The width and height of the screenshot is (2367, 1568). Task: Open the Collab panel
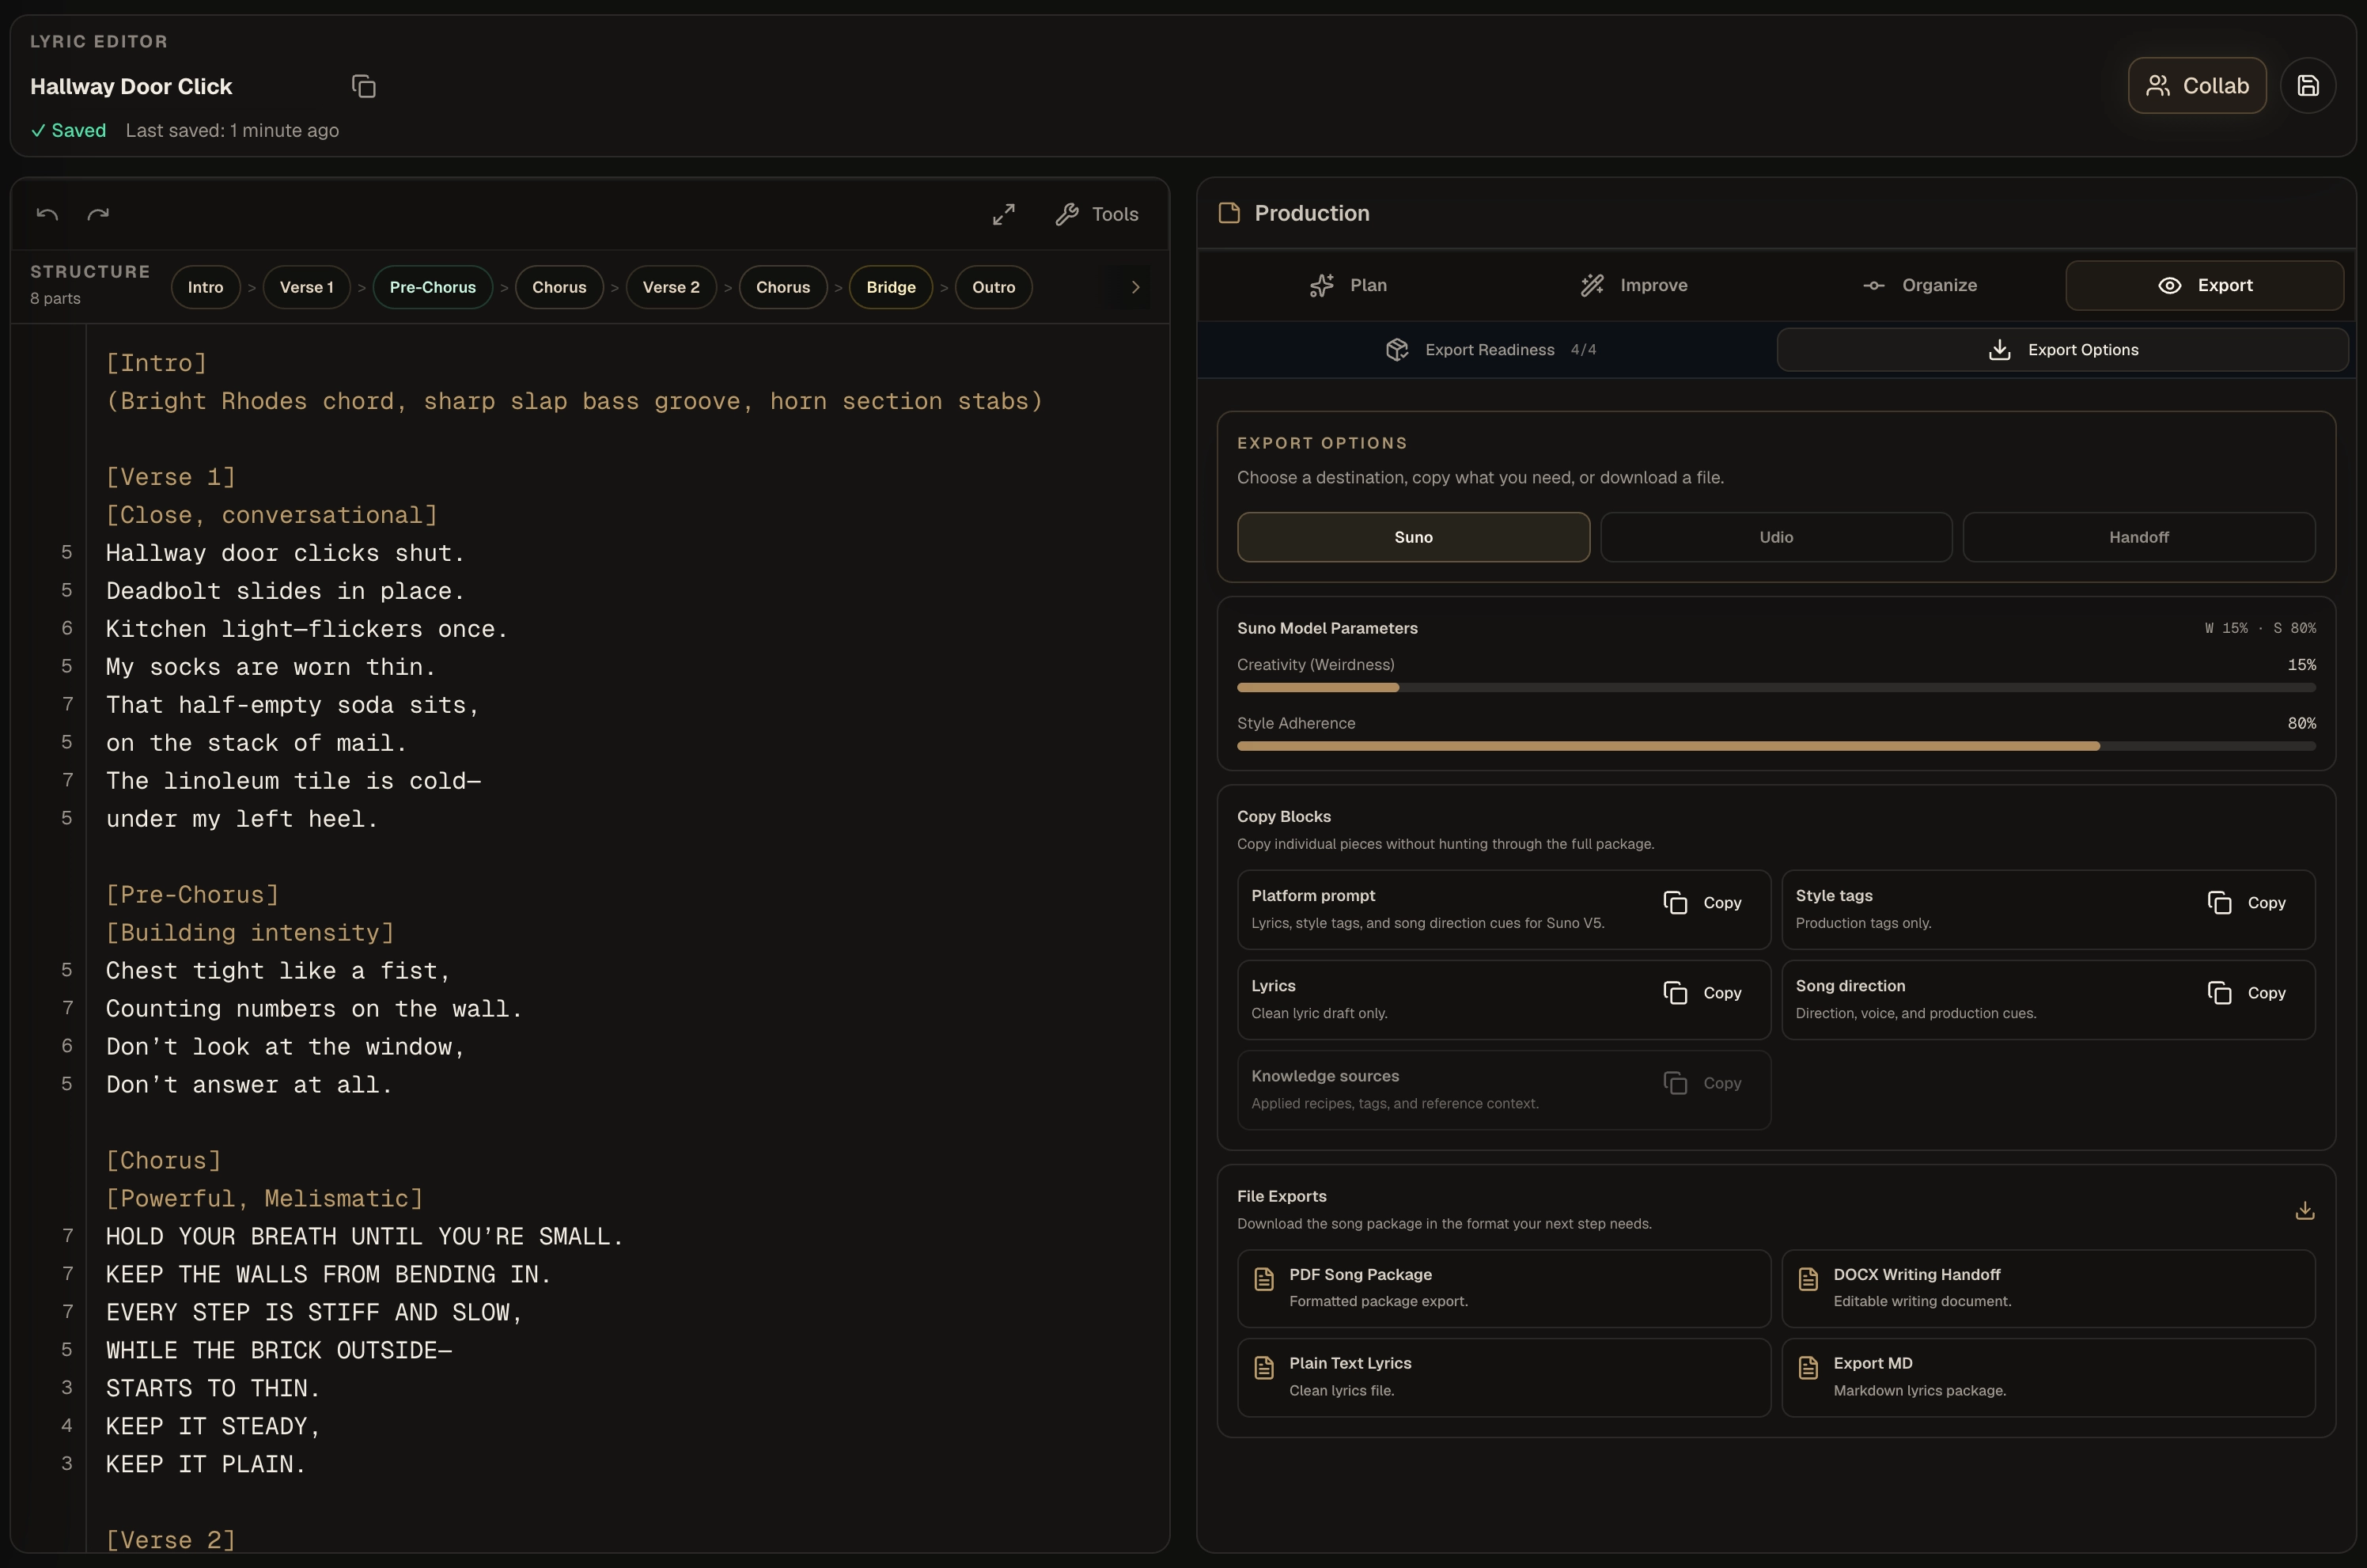pos(2196,86)
